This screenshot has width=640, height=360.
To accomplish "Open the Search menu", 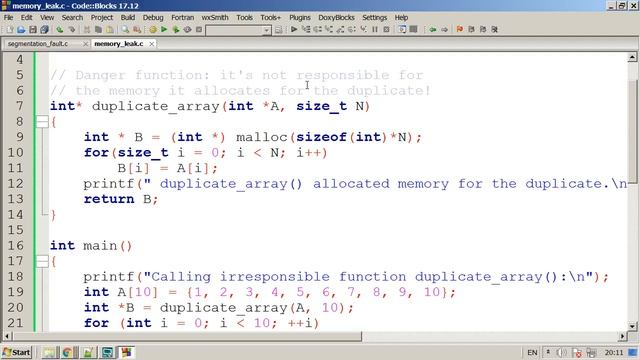I will pos(72,18).
